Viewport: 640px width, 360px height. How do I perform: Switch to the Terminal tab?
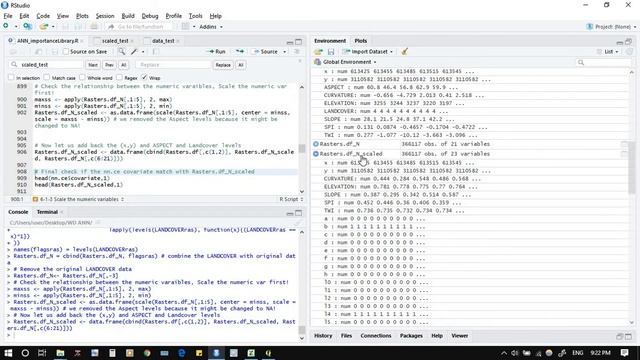pyautogui.click(x=47, y=212)
